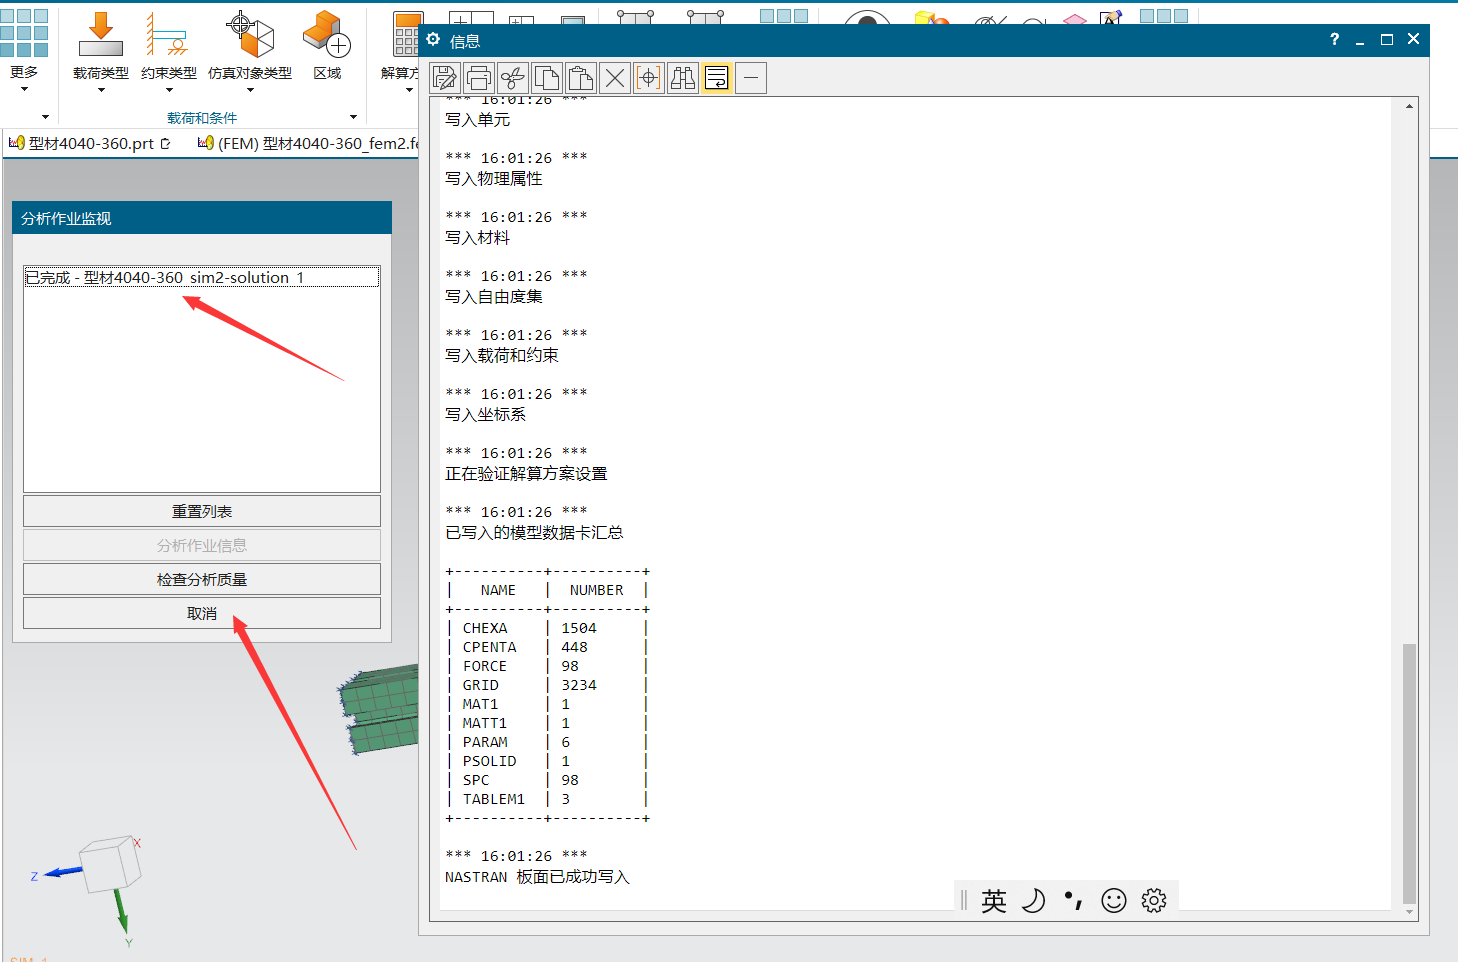The image size is (1458, 962).
Task: Click the save-to-file icon in the Information window
Action: pyautogui.click(x=445, y=77)
